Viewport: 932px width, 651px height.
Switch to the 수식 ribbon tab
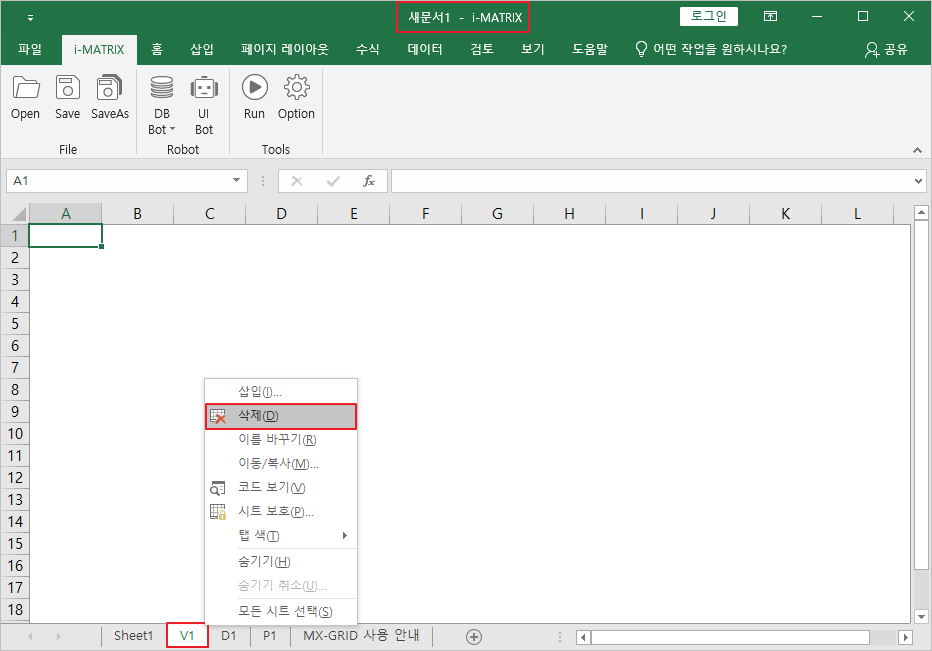(368, 49)
